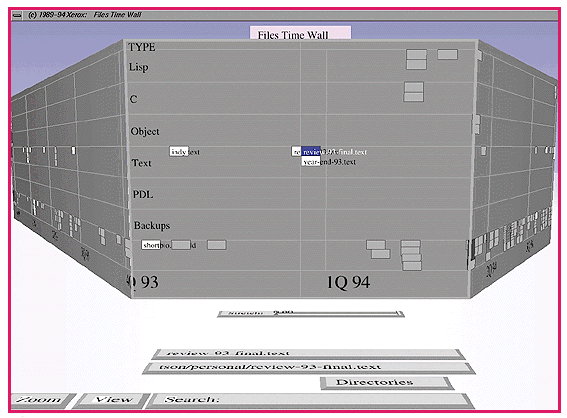Click the Text row label

[141, 163]
